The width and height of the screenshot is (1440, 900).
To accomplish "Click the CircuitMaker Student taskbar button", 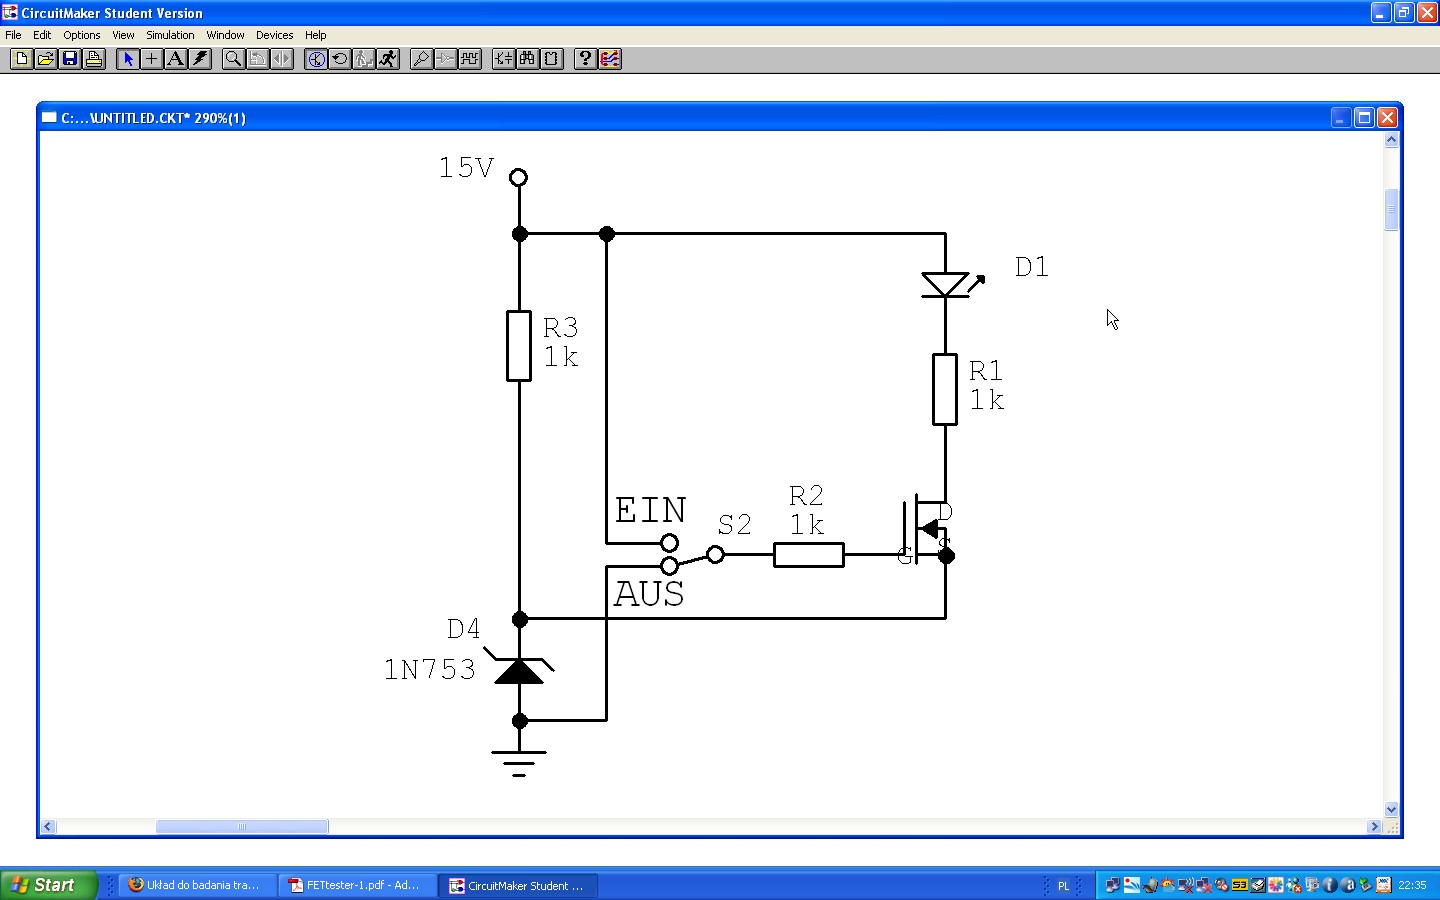I will [518, 885].
